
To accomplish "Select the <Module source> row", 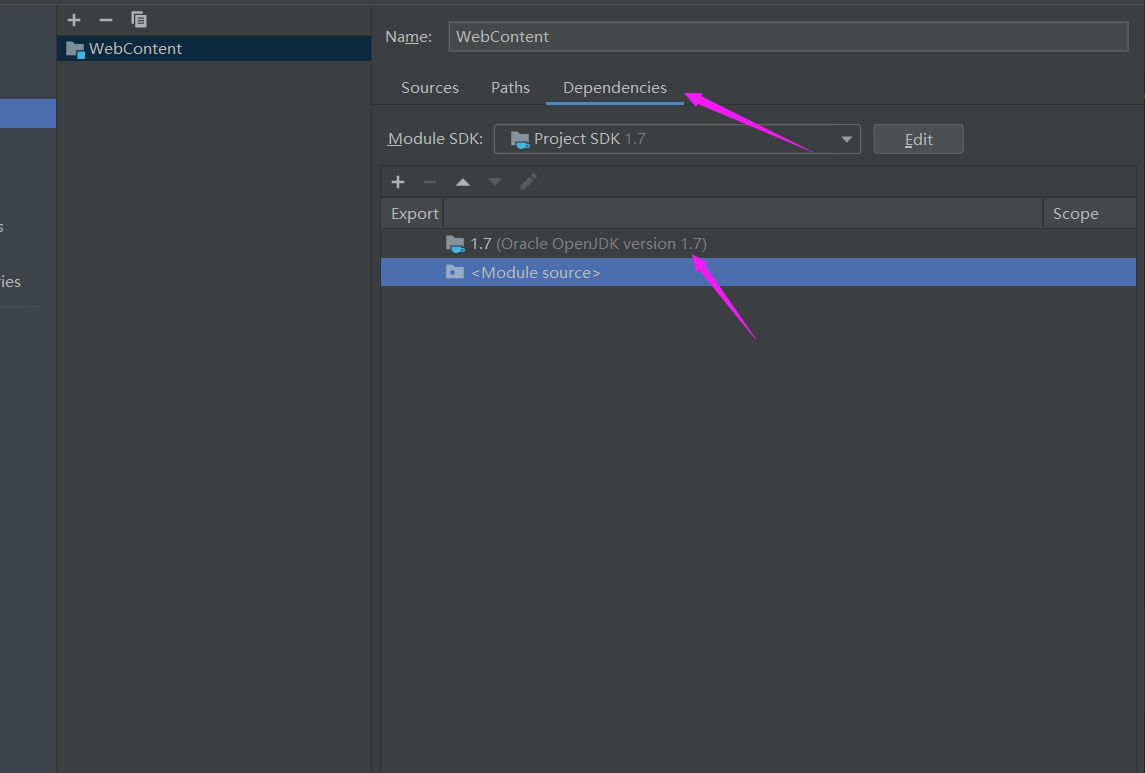I will (758, 272).
